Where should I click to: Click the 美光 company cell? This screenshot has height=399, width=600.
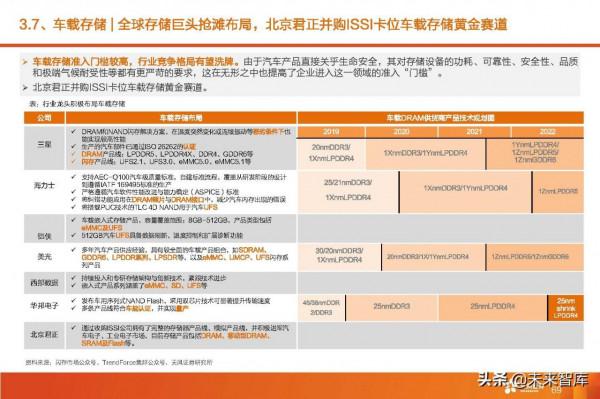44,256
